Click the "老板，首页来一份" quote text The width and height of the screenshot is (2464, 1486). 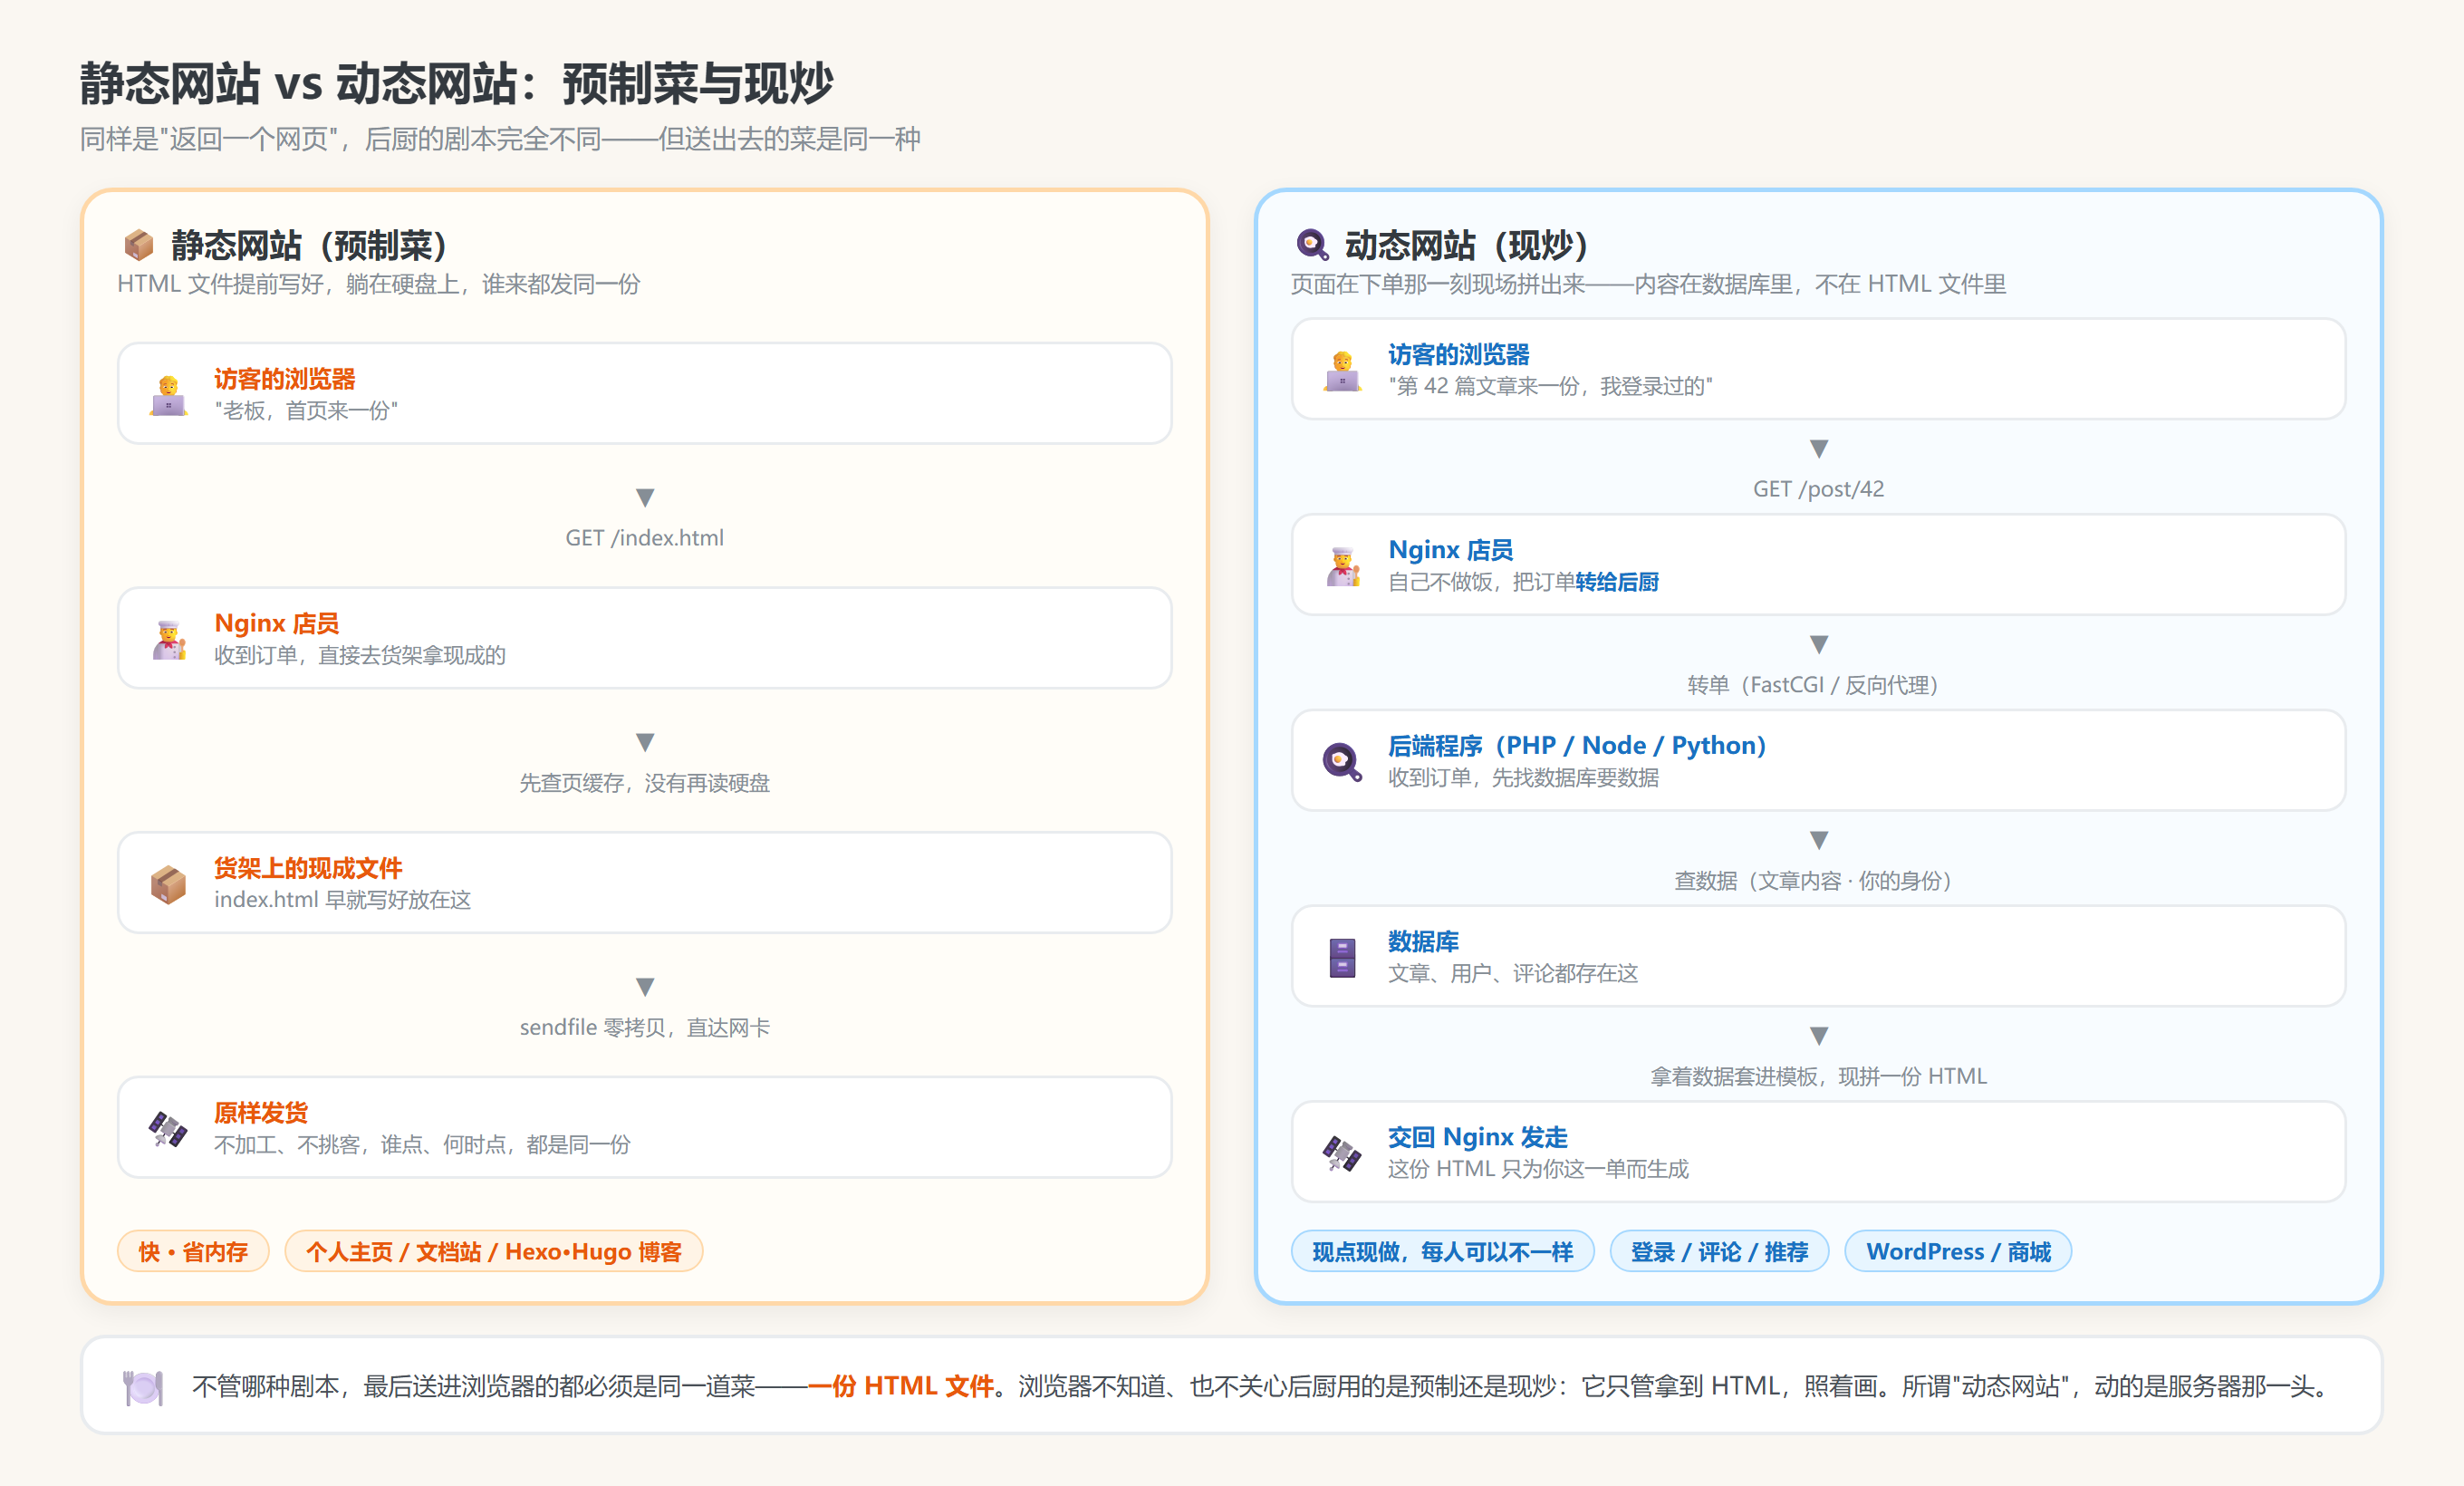(306, 410)
